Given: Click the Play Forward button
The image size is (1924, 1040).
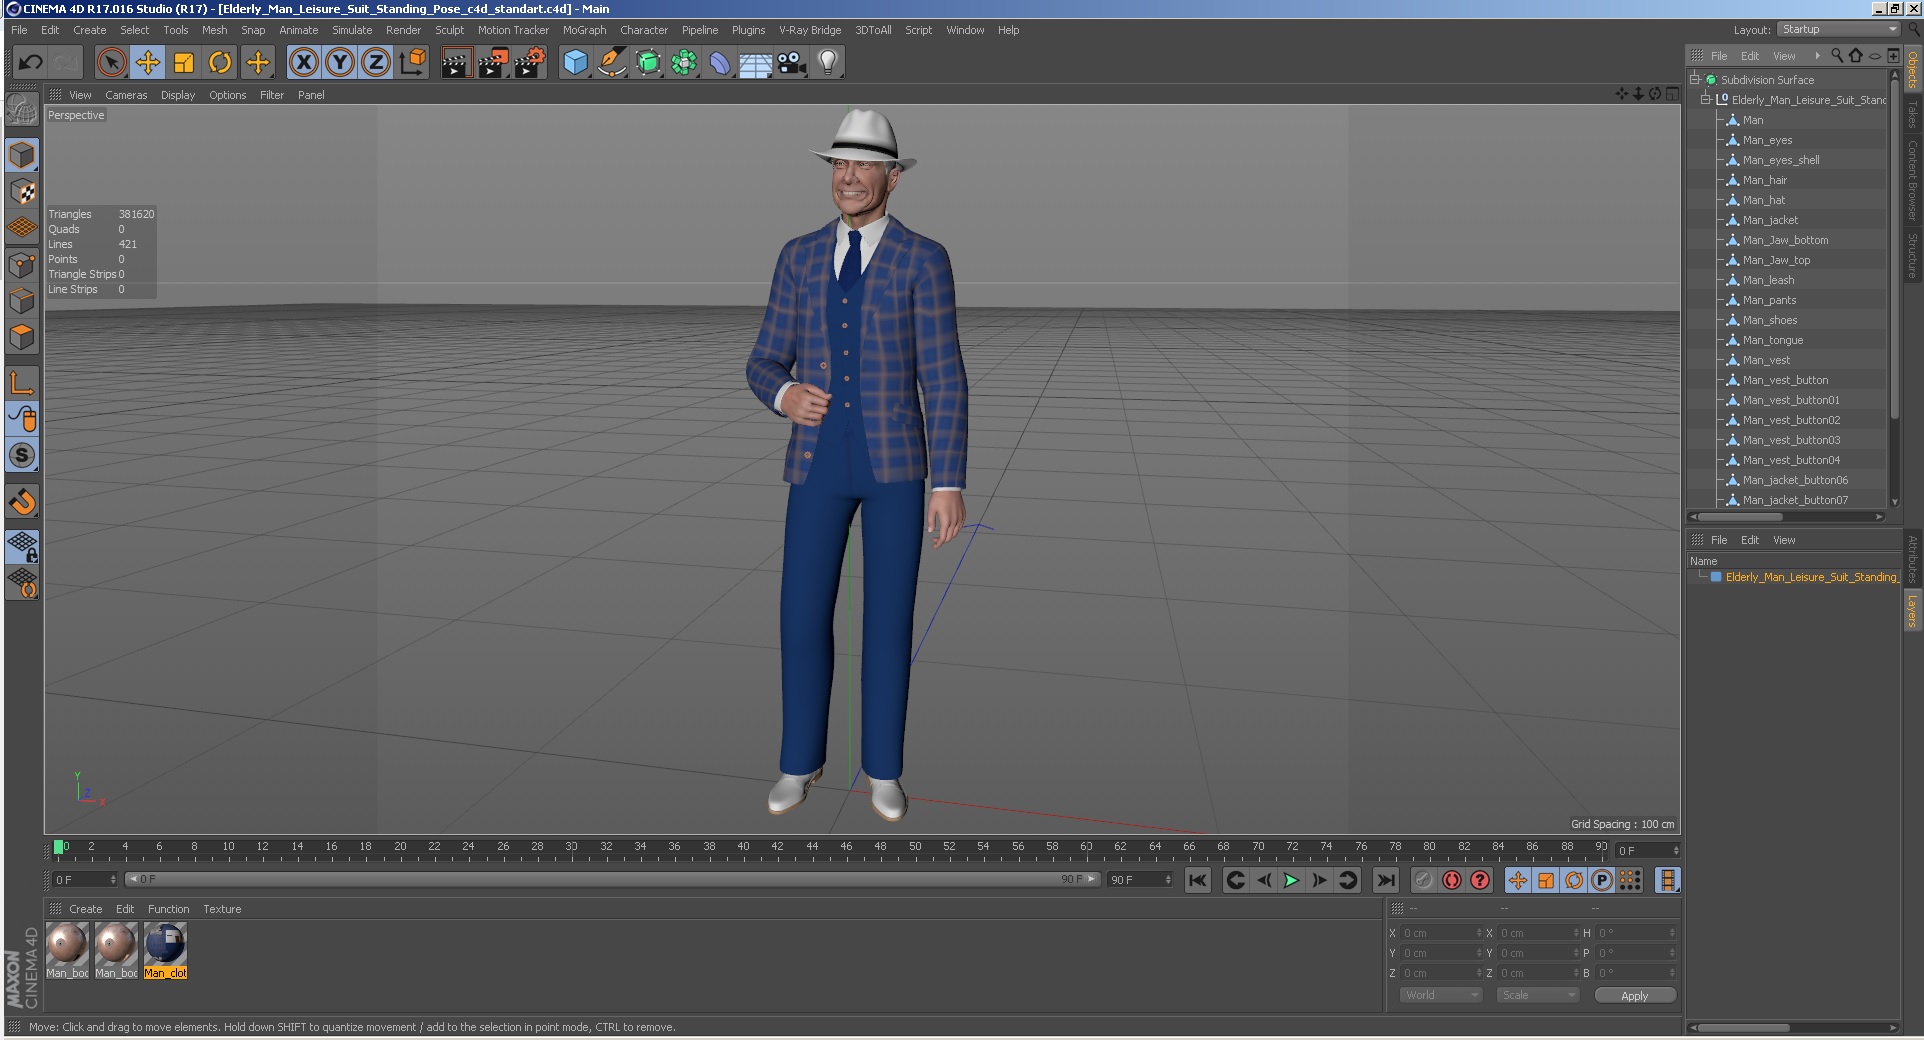Looking at the screenshot, I should click(1291, 880).
